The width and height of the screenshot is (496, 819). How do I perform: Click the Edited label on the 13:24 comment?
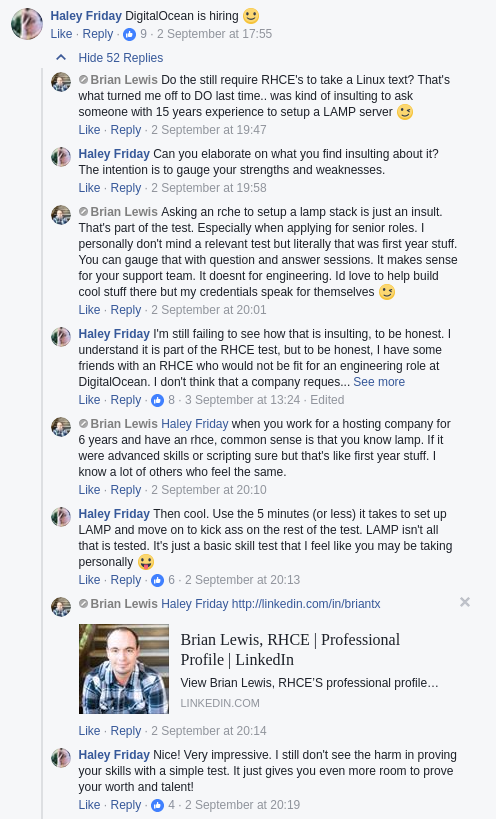[327, 400]
